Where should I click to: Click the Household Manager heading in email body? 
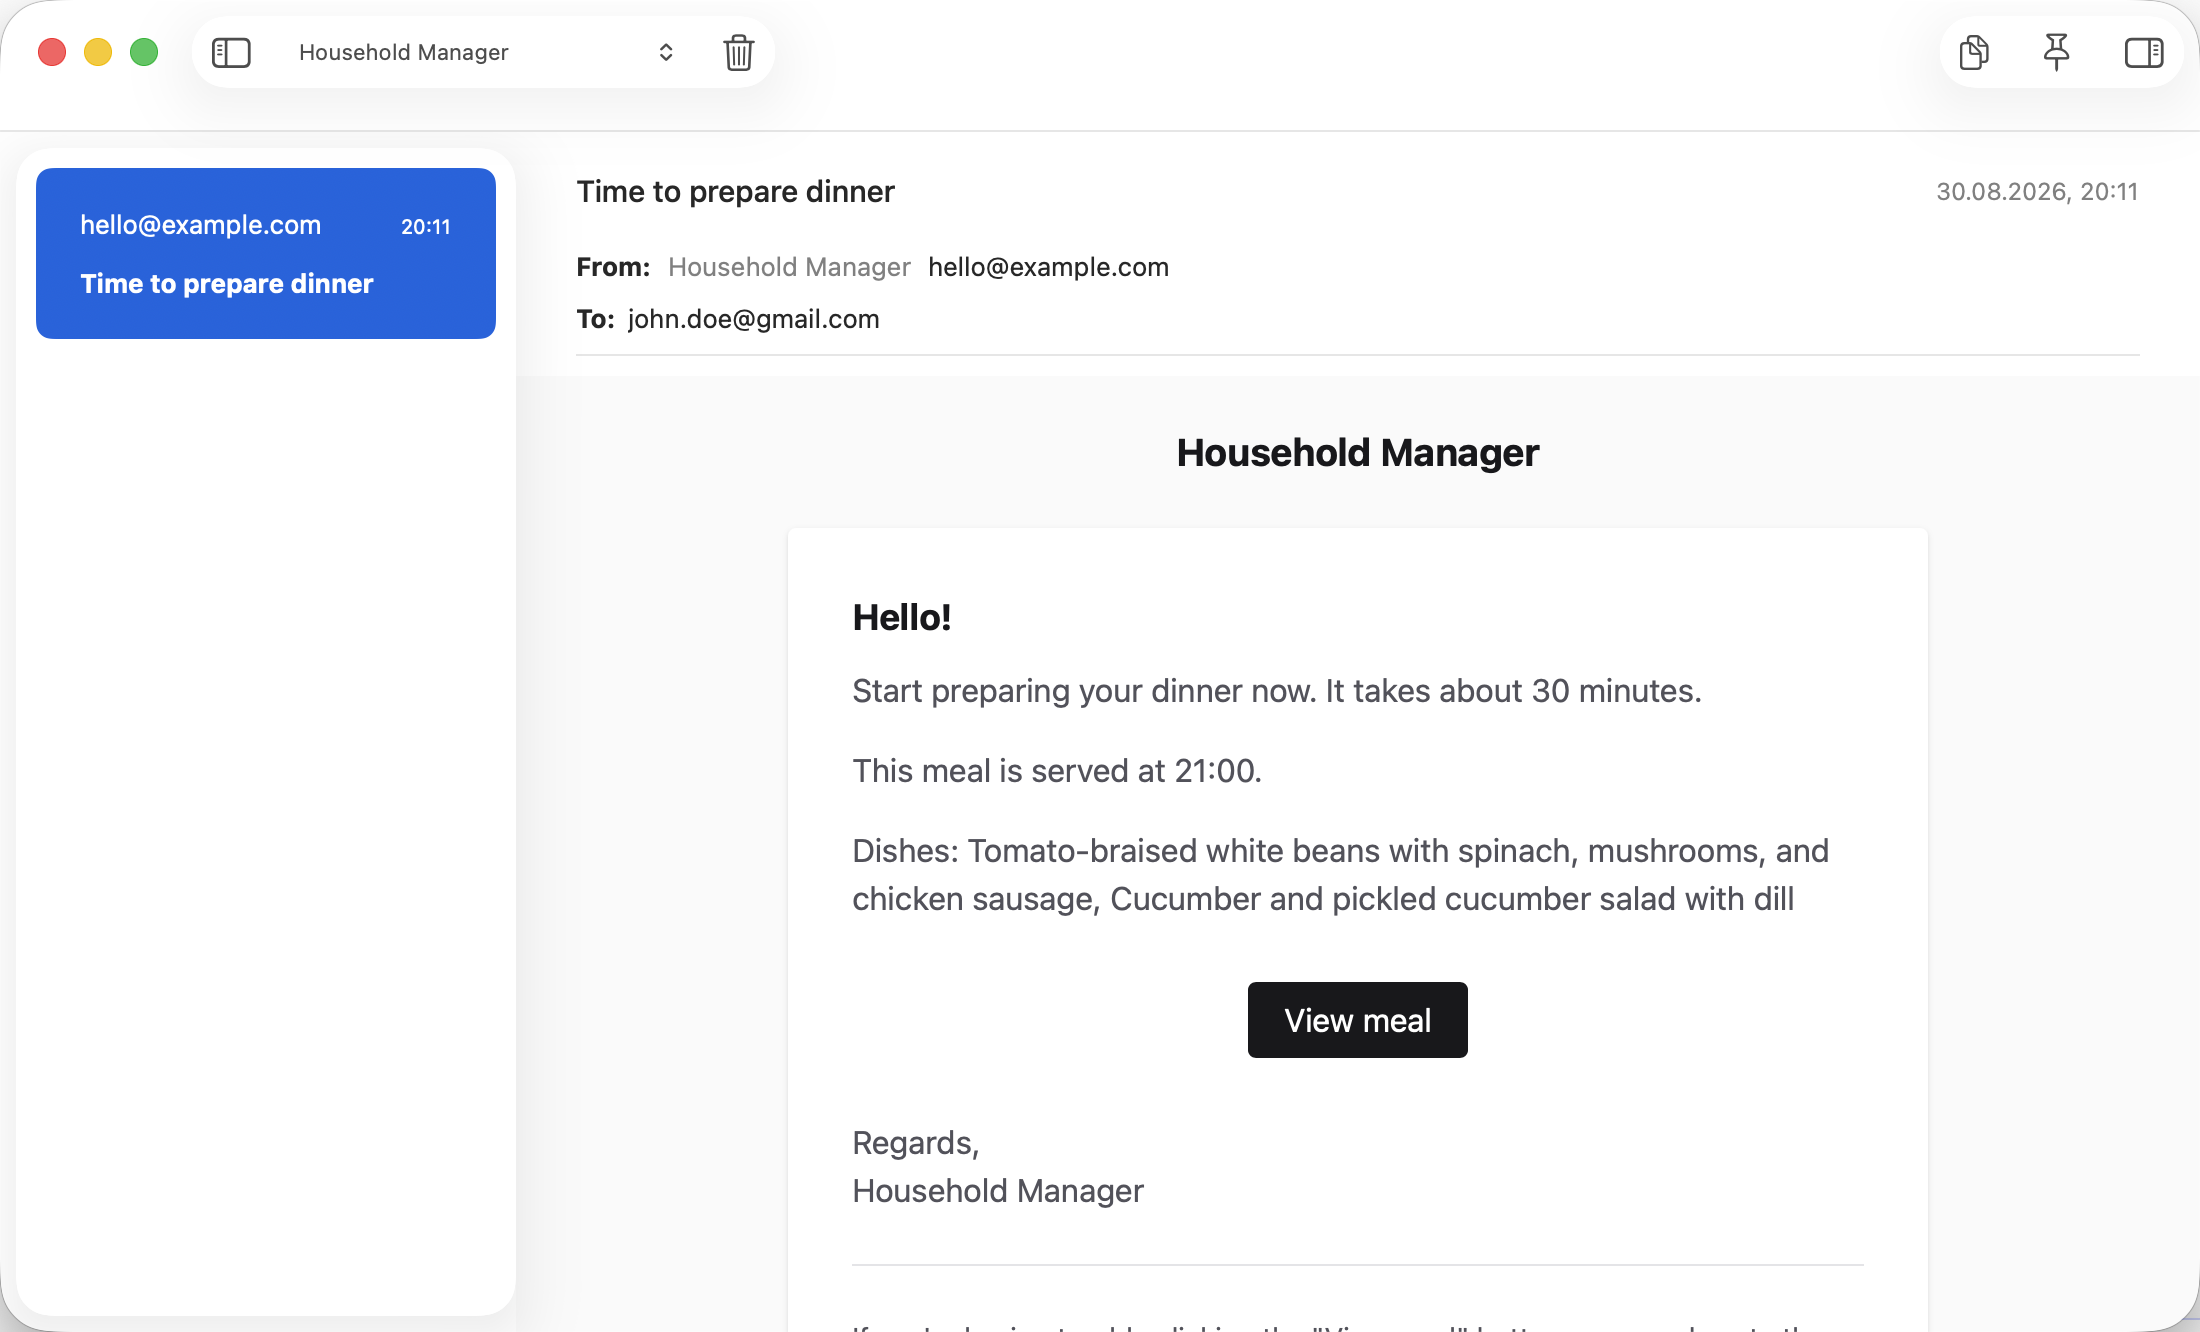(1358, 453)
